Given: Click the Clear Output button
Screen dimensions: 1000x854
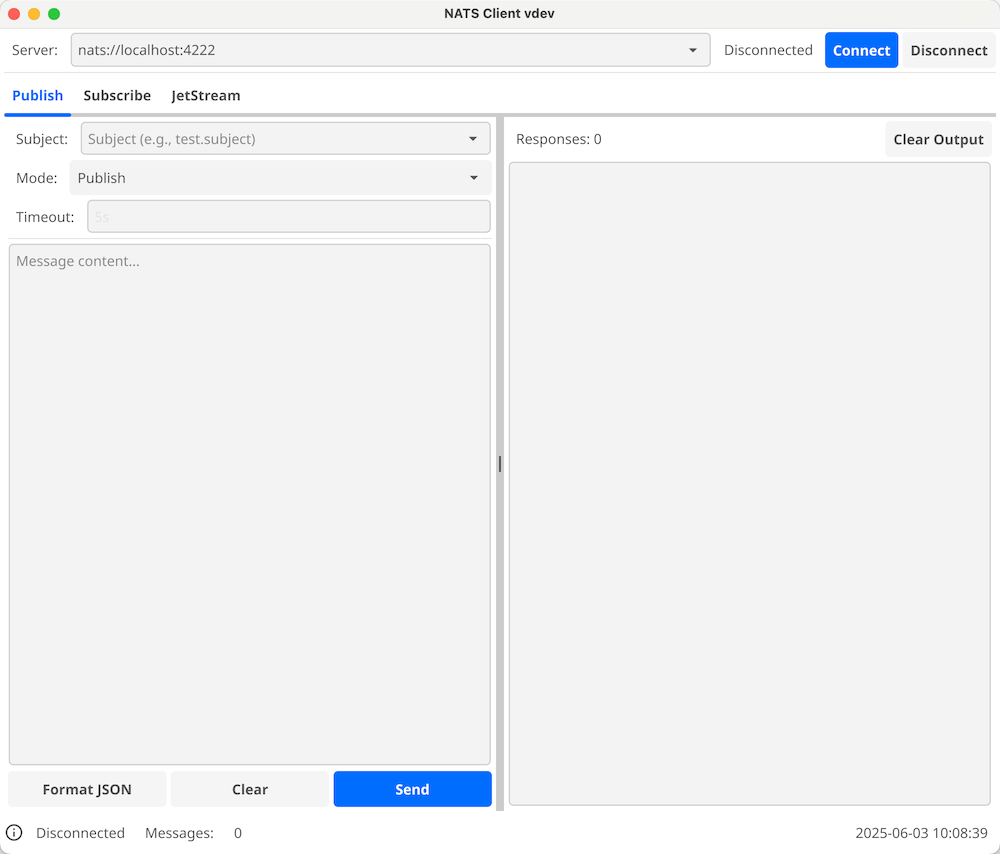Looking at the screenshot, I should pyautogui.click(x=938, y=139).
